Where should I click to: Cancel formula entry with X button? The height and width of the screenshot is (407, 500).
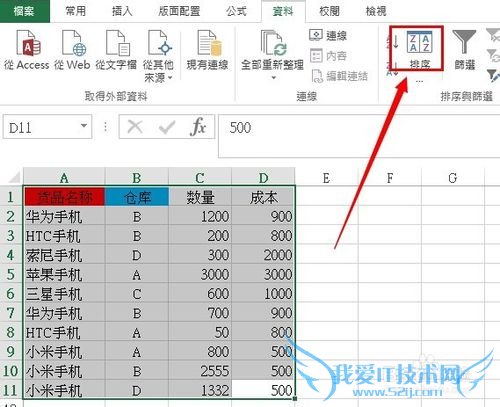135,127
